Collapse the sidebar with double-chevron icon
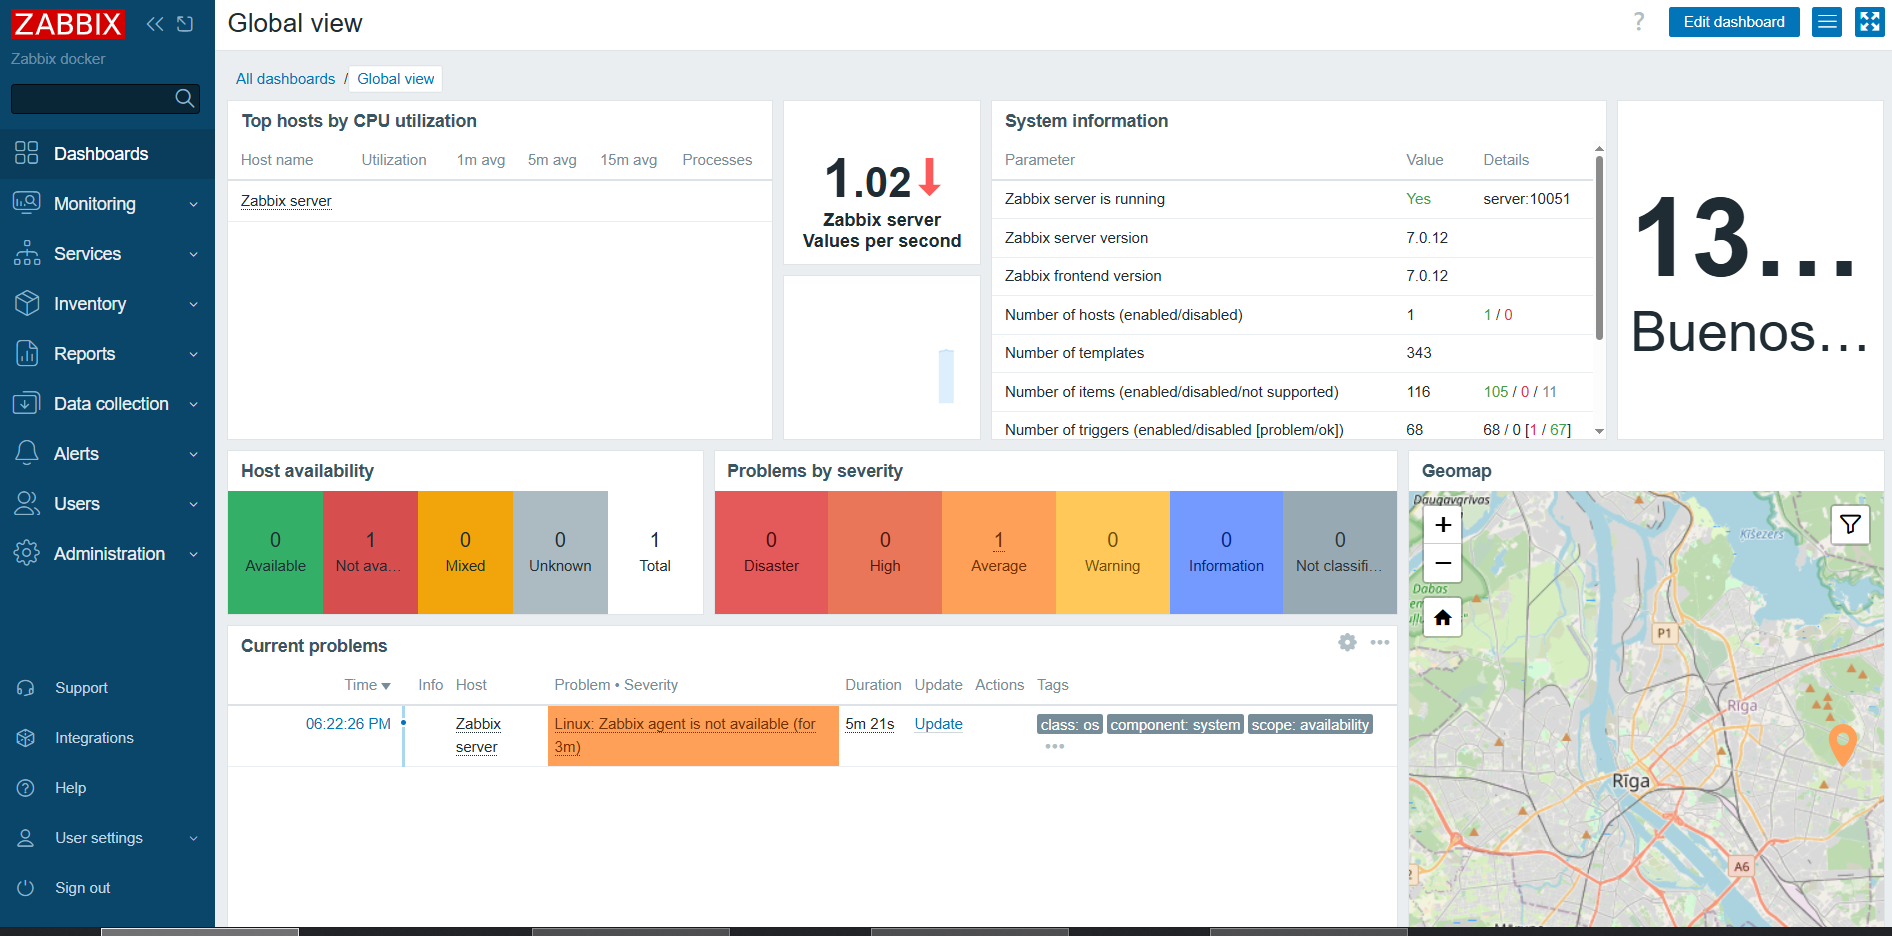Viewport: 1892px width, 936px height. [154, 24]
